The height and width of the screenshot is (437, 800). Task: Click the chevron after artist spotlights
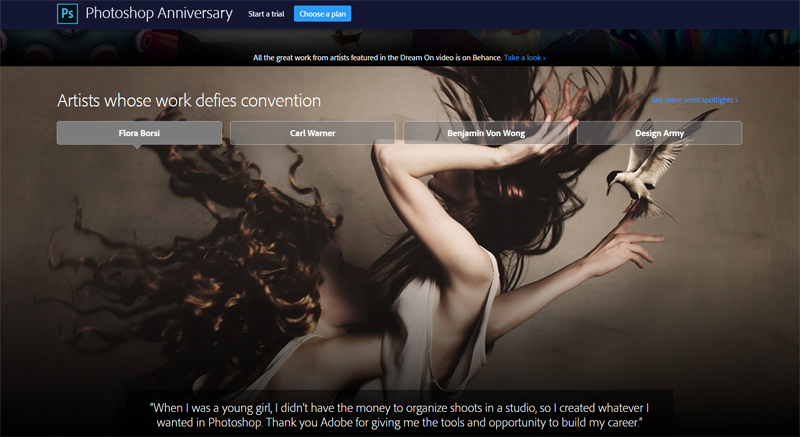point(736,101)
